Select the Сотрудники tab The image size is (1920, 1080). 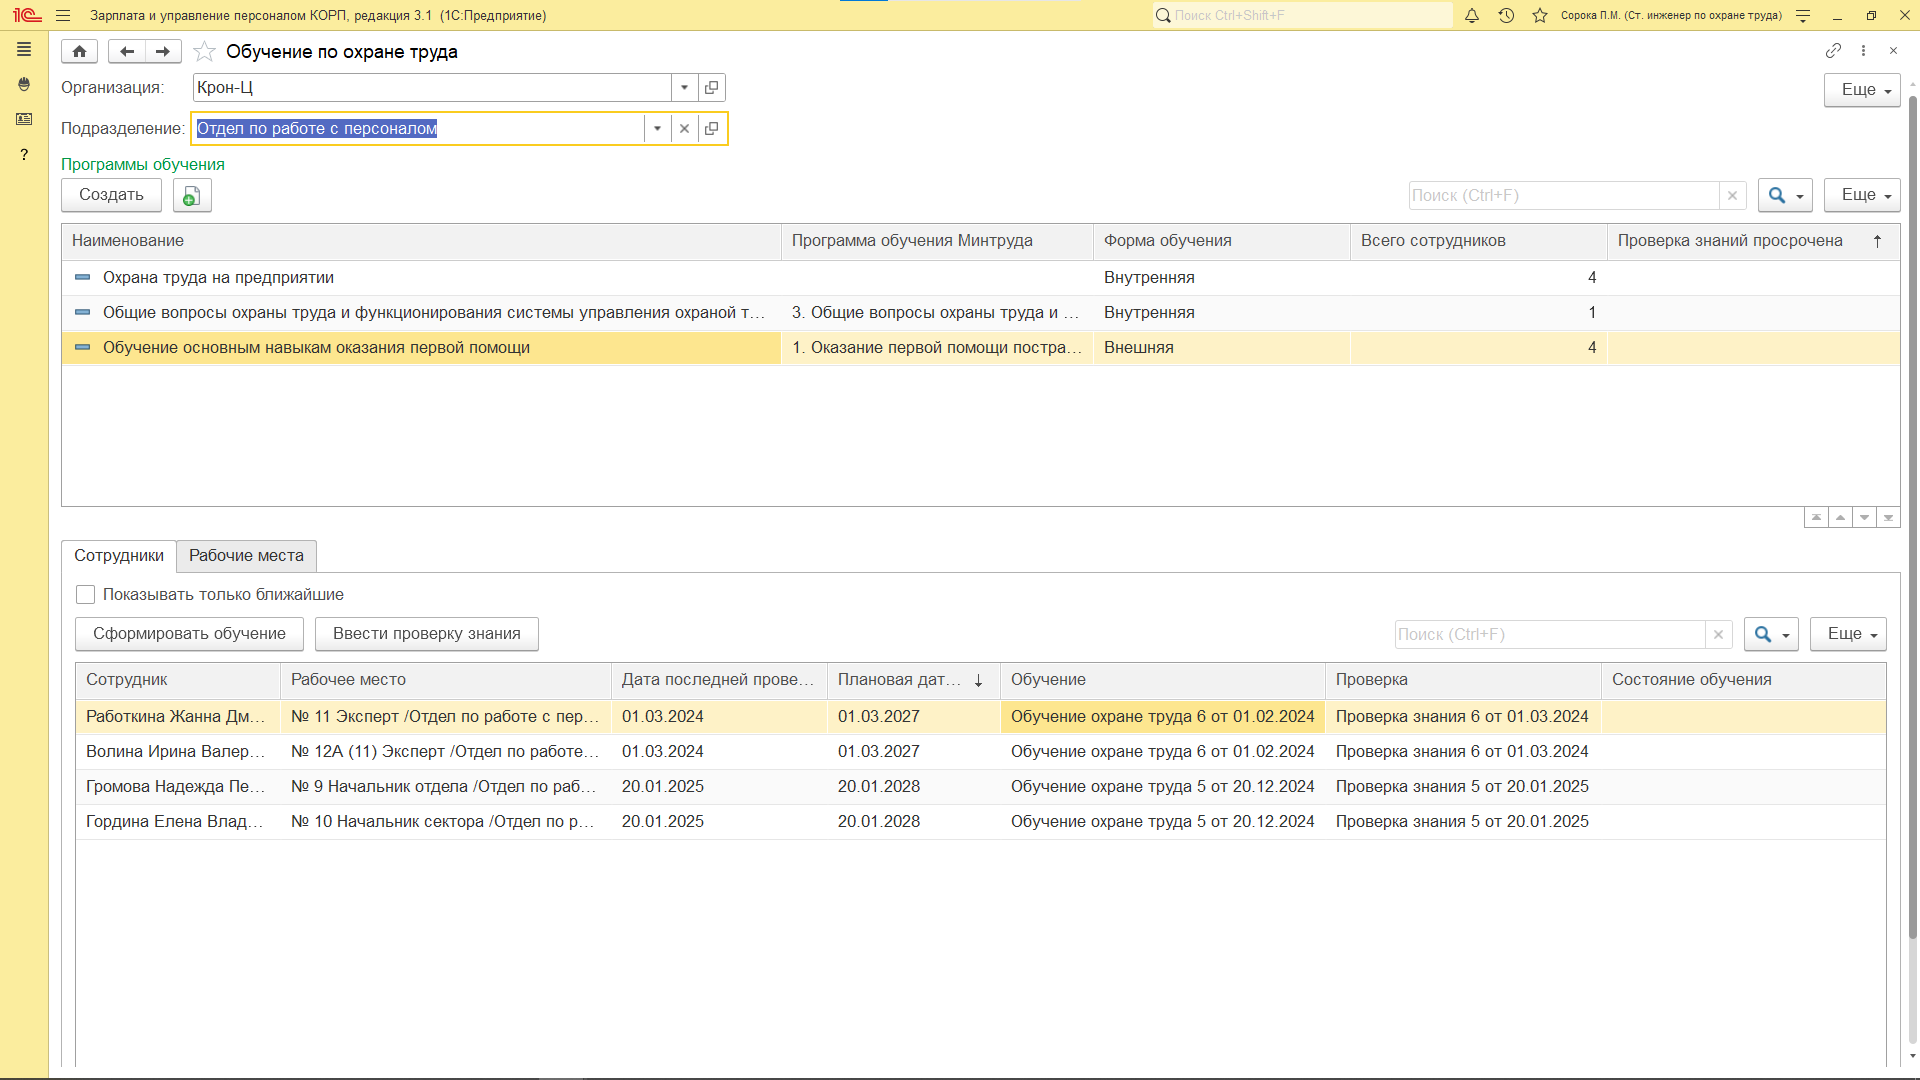point(119,556)
